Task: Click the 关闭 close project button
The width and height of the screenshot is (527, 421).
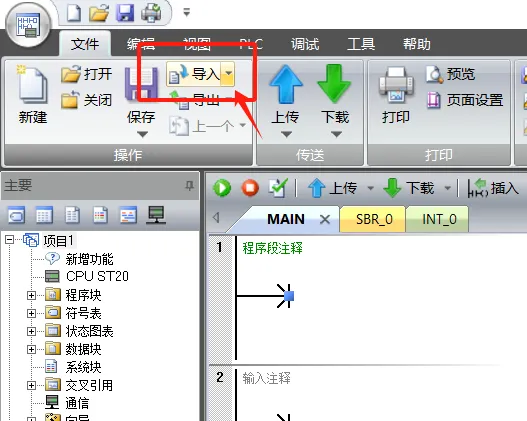Action: [87, 100]
